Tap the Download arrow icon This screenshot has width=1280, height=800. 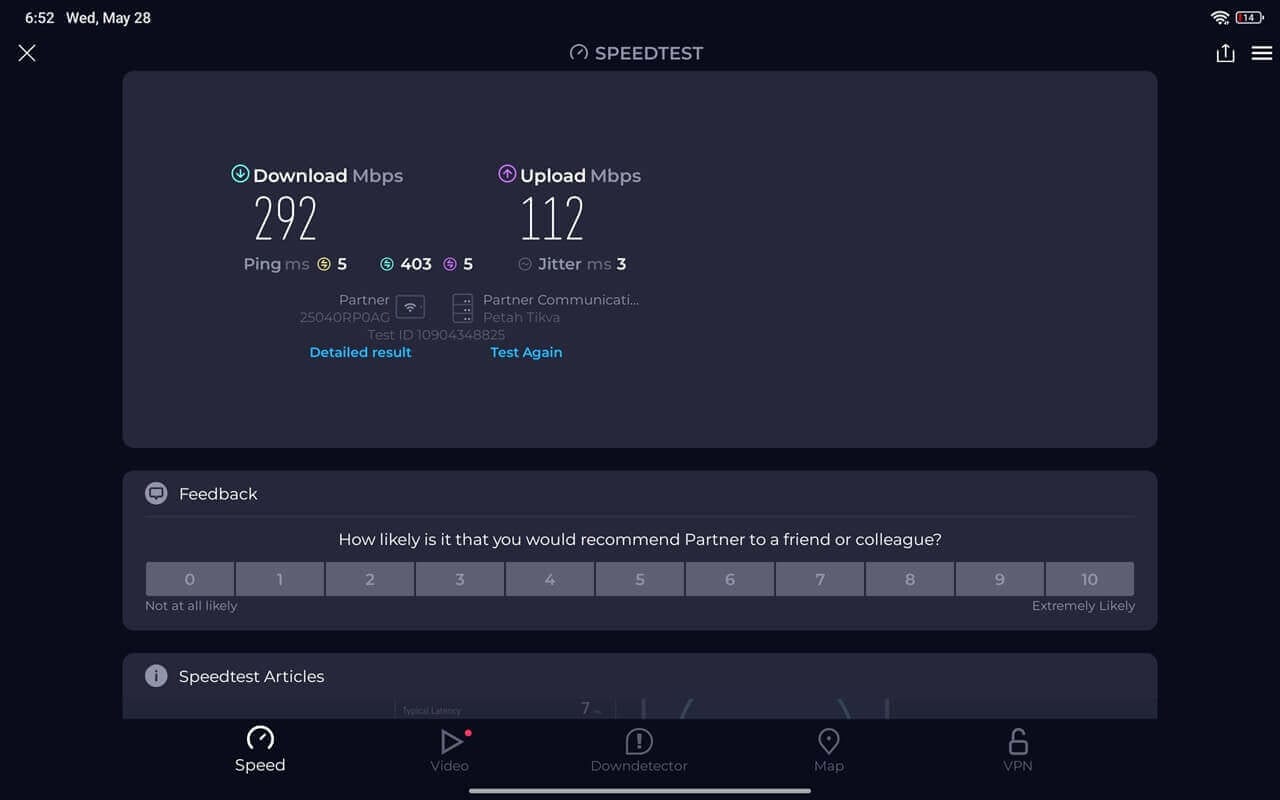[240, 174]
